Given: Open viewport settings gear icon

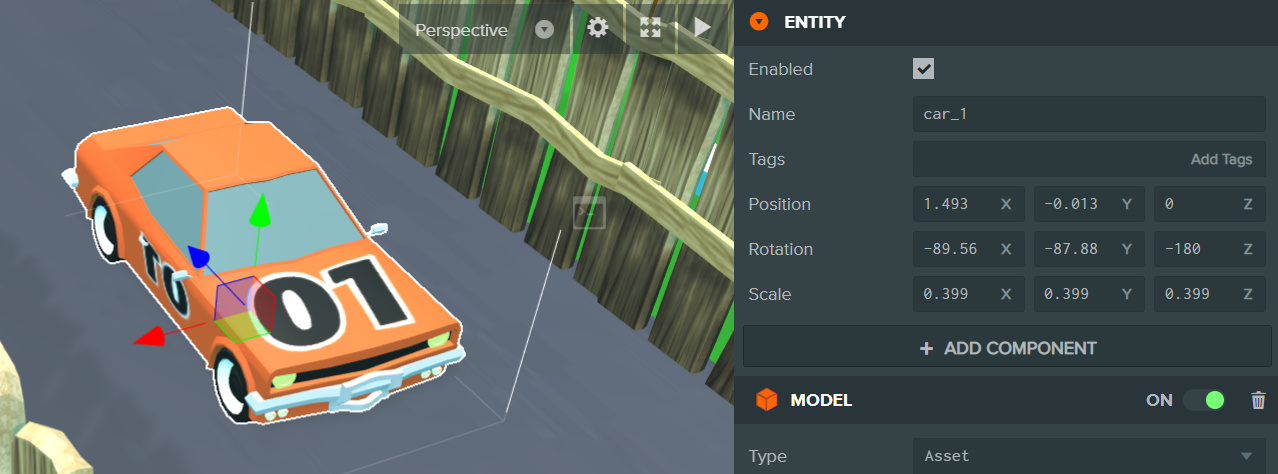Looking at the screenshot, I should (x=598, y=29).
